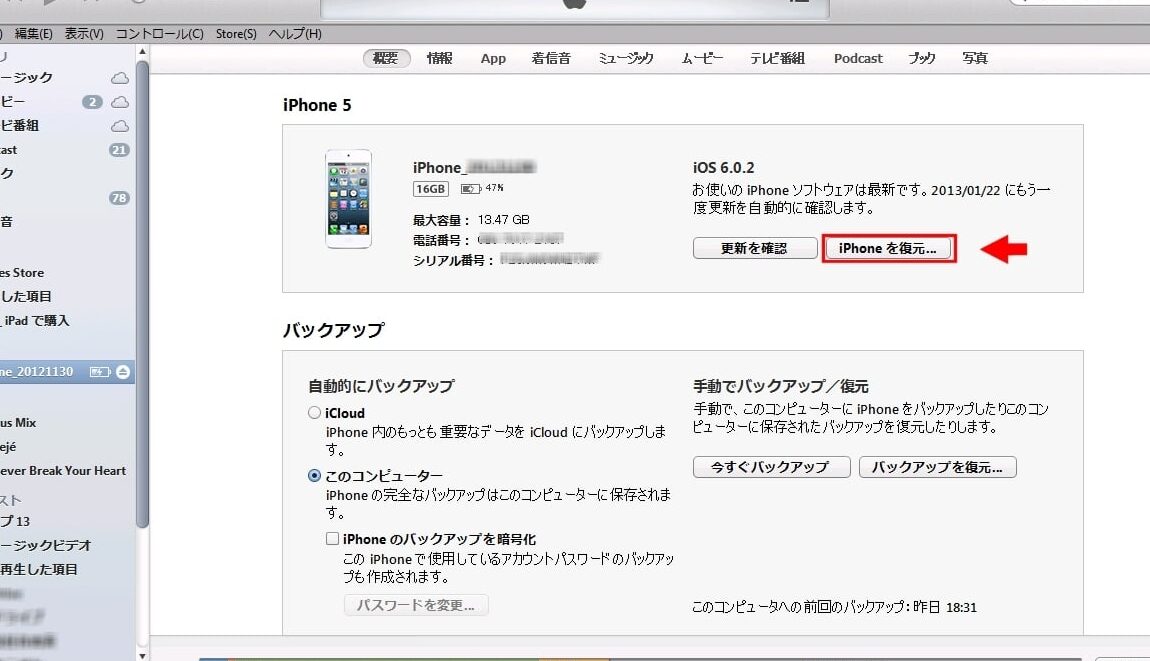Screen dimensions: 1150x661
Task: Select the 再生した項目 playlist
Action: pos(39,570)
